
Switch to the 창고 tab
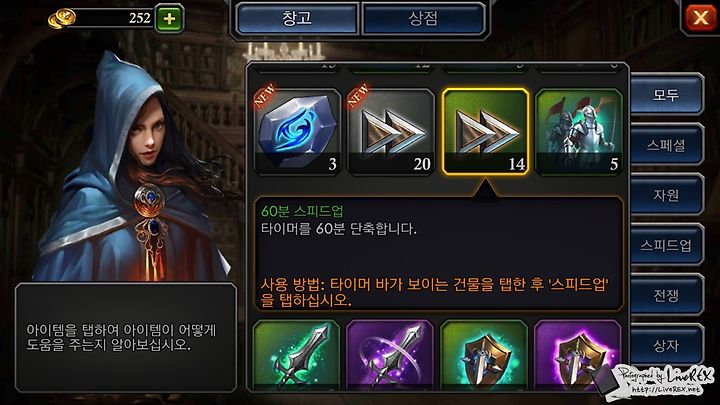click(x=297, y=19)
